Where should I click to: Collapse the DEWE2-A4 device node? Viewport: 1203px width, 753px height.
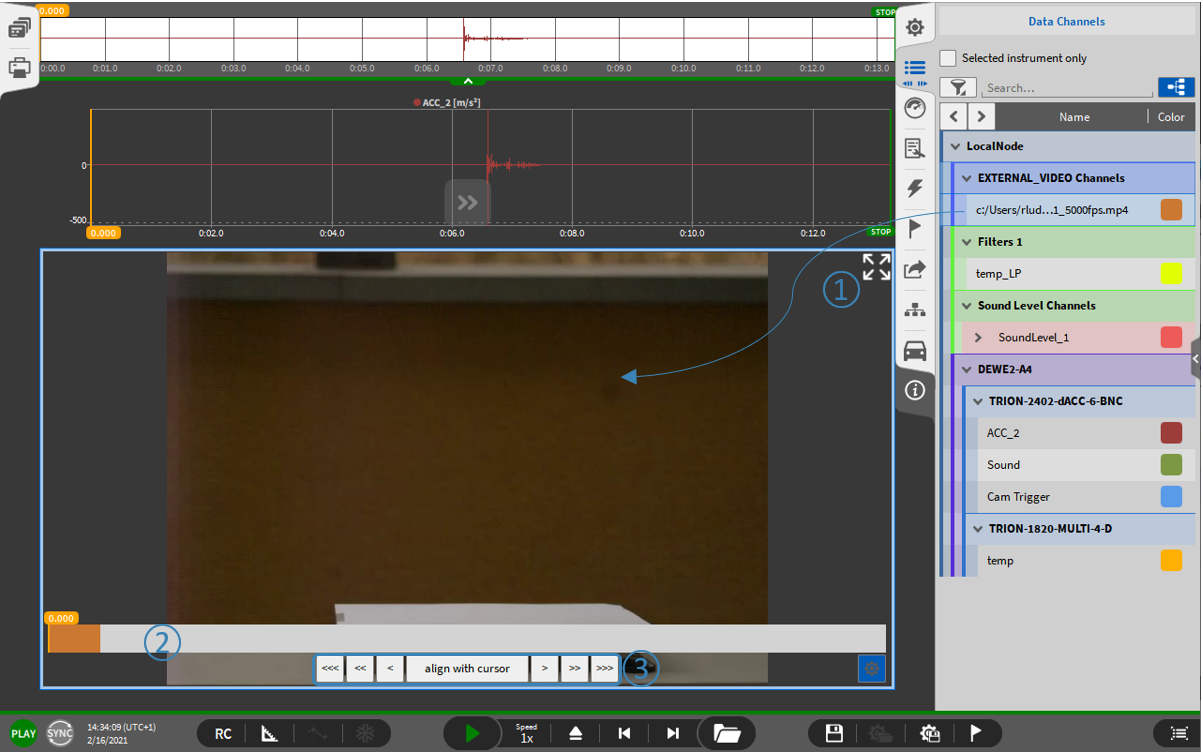pos(967,370)
